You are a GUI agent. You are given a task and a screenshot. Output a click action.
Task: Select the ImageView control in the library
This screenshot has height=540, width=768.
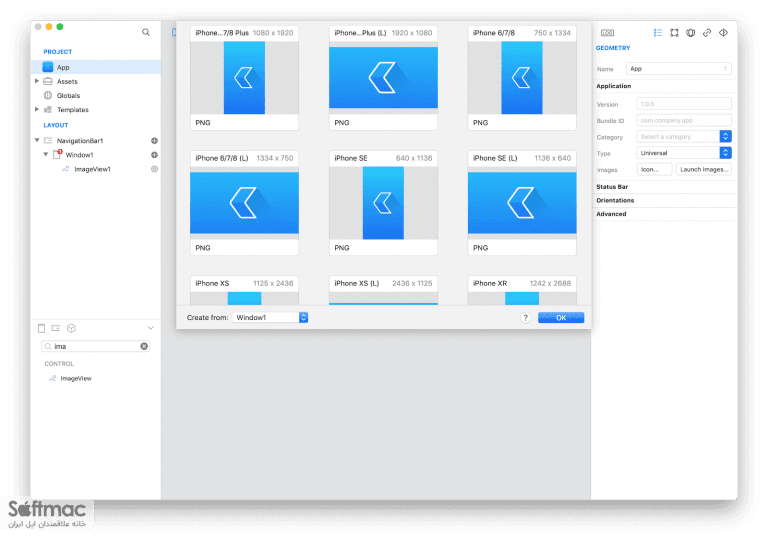tap(76, 378)
